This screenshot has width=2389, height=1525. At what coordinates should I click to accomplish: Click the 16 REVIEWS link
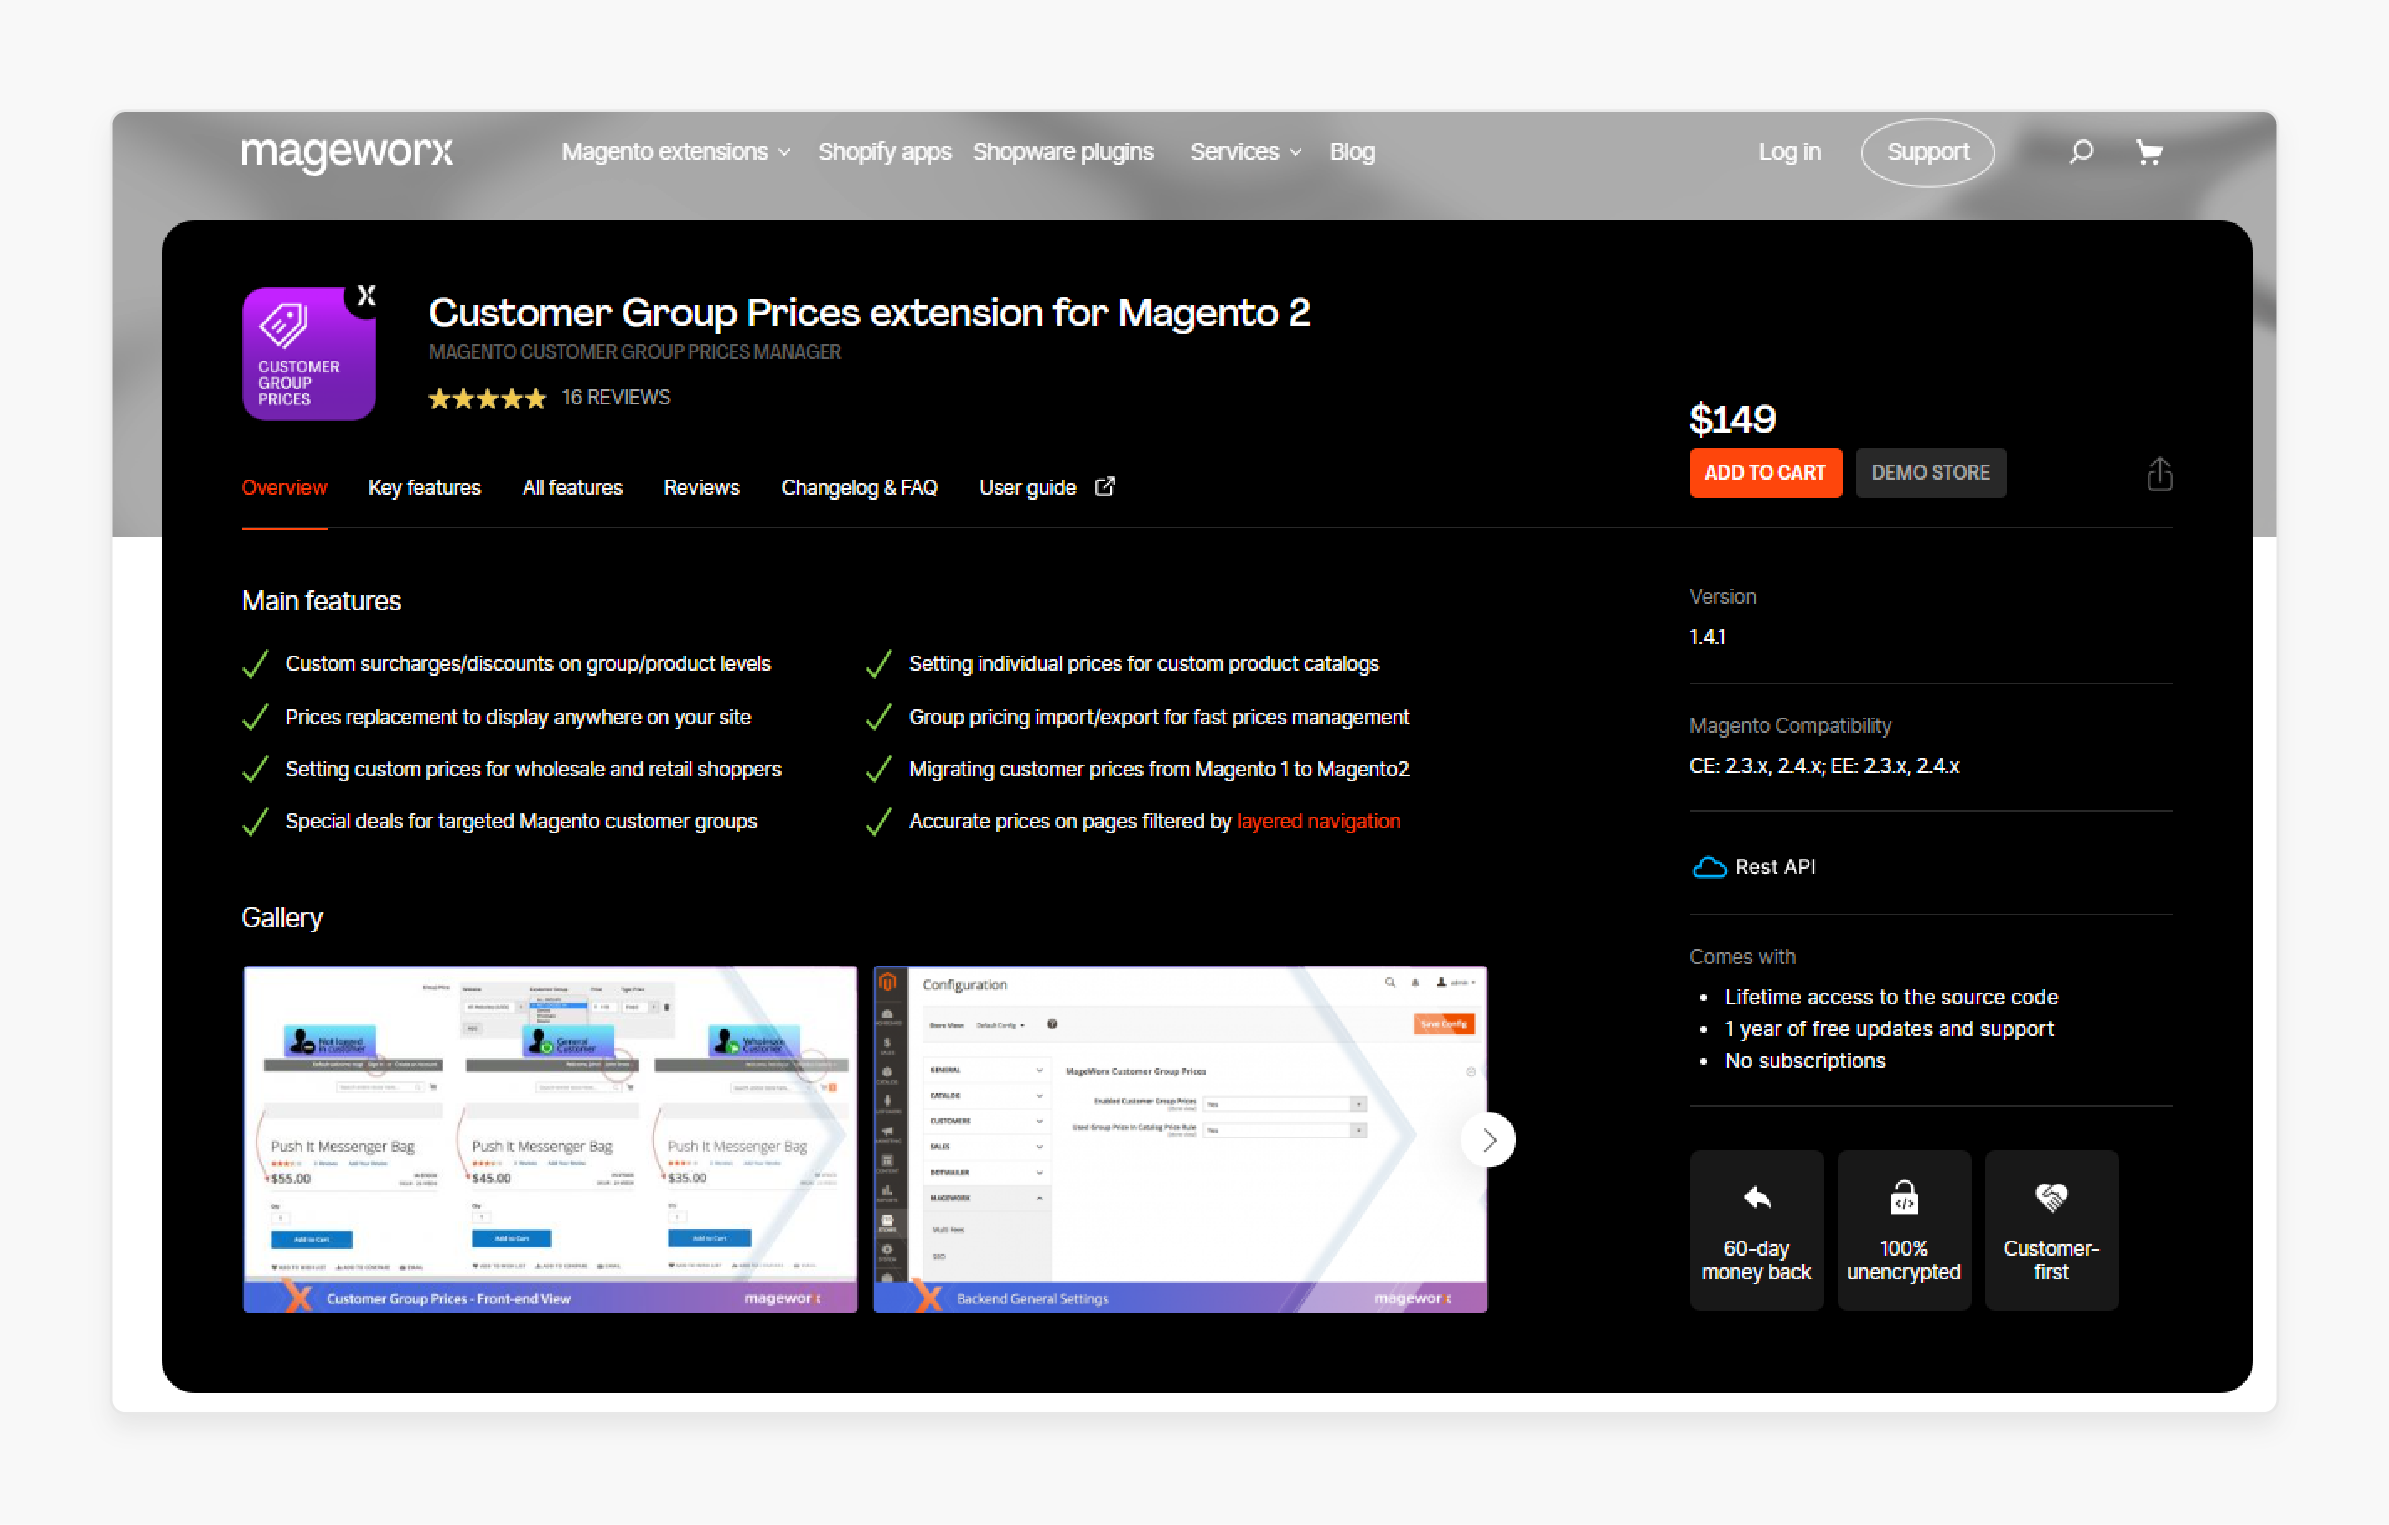(x=616, y=398)
